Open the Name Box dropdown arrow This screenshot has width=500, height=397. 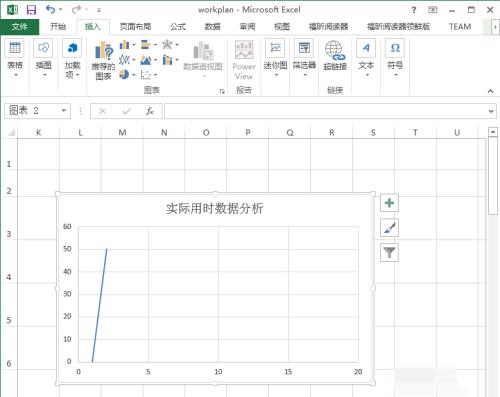(63, 110)
